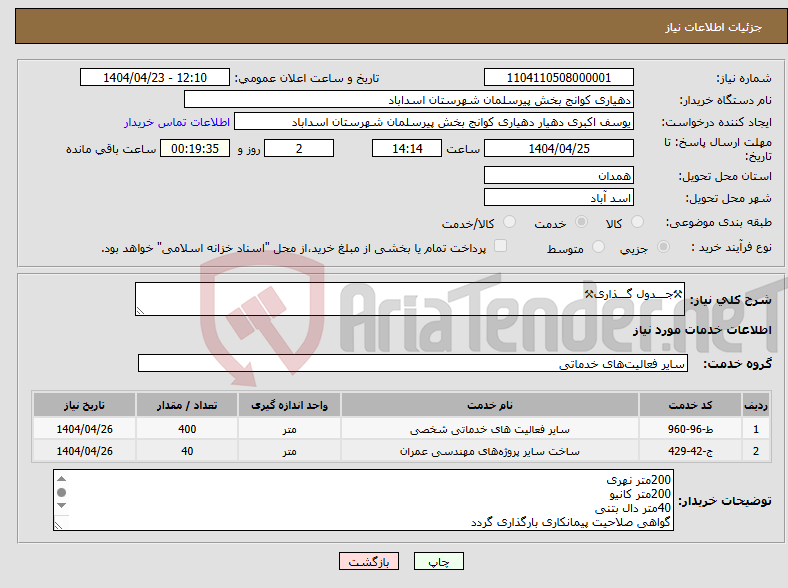Viewport: 788px width, 588px height.
Task: Click 200متر کانیو line in notes
Action: click(640, 494)
